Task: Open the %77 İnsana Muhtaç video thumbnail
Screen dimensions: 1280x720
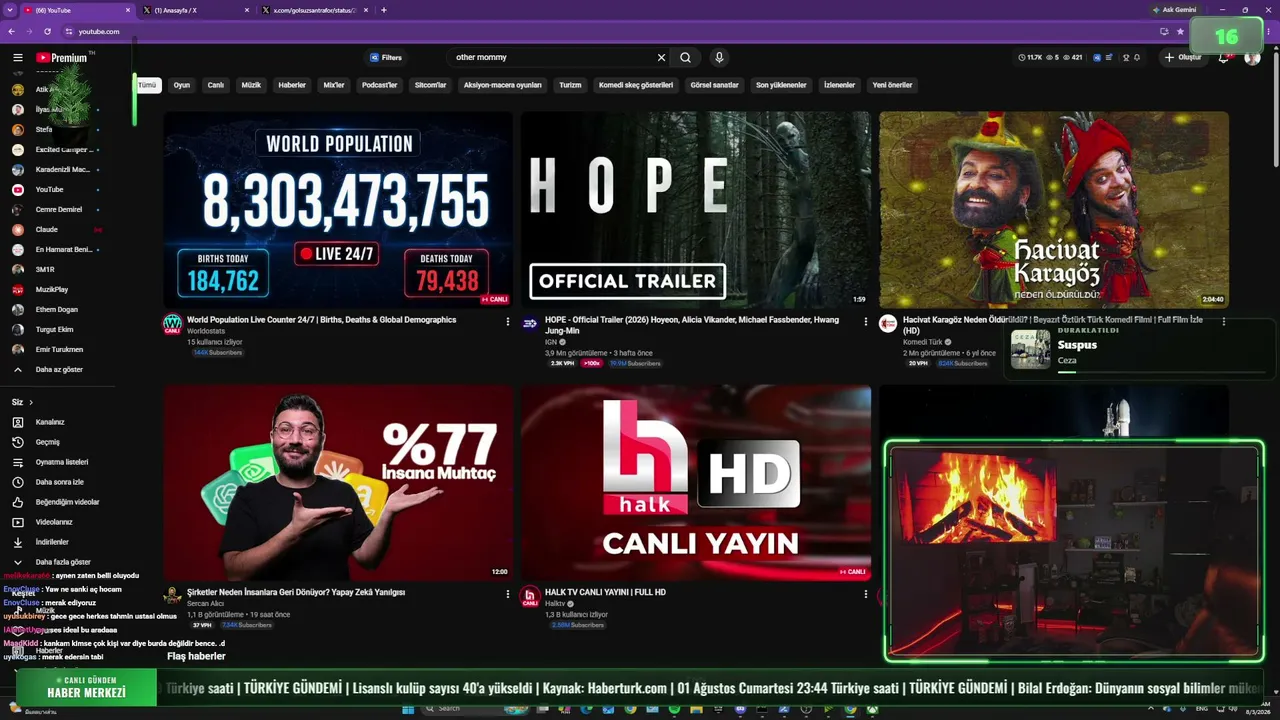Action: click(338, 482)
